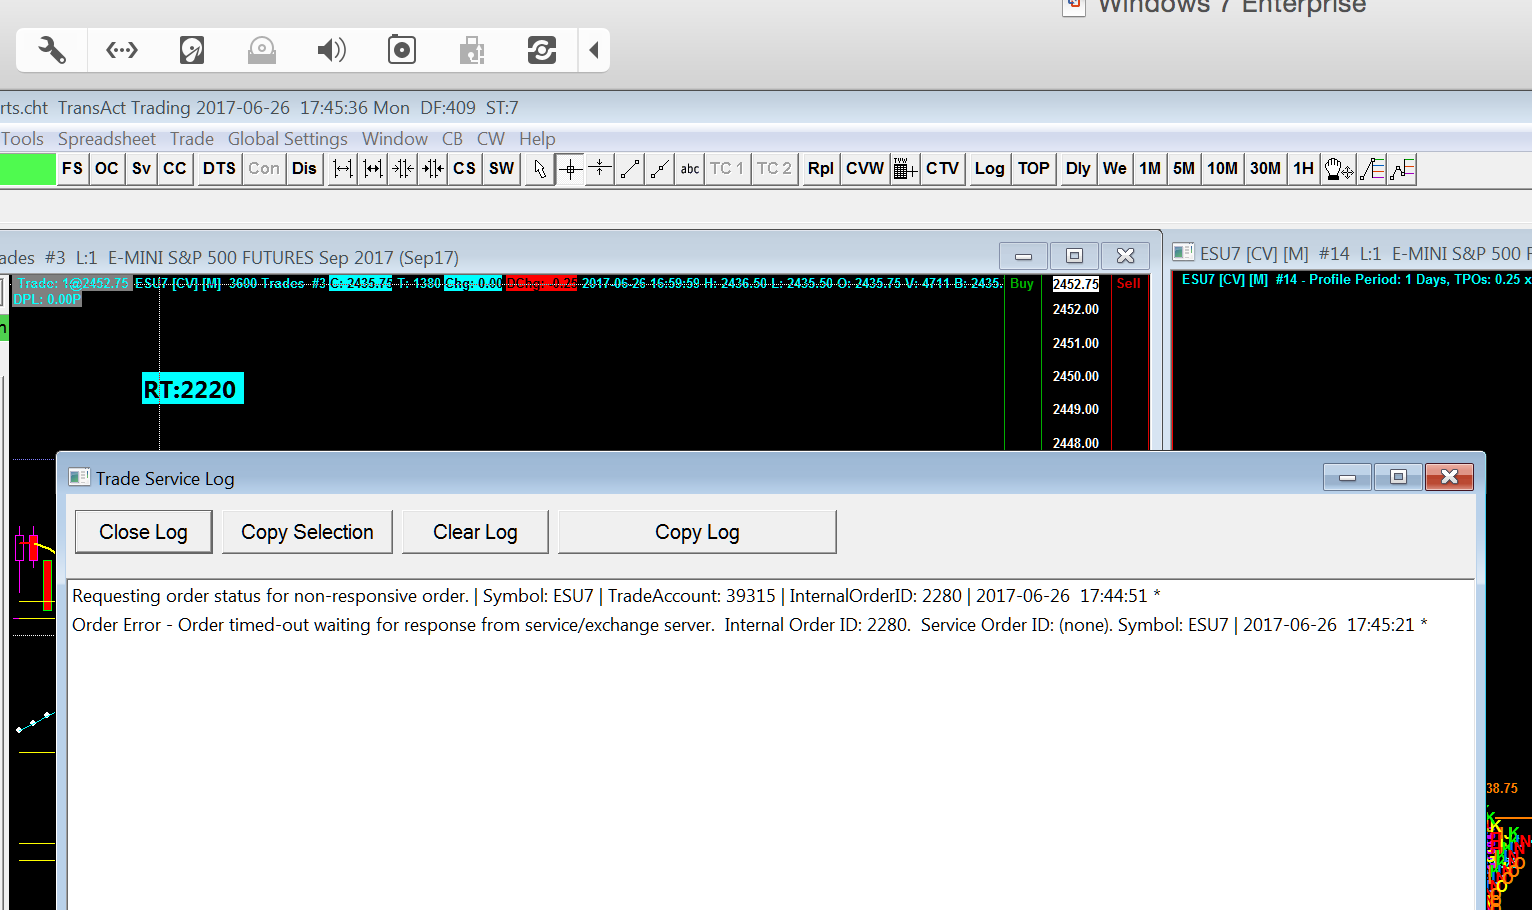Screen dimensions: 1532x910
Task: Open the Spreadsheet menu
Action: 107,139
